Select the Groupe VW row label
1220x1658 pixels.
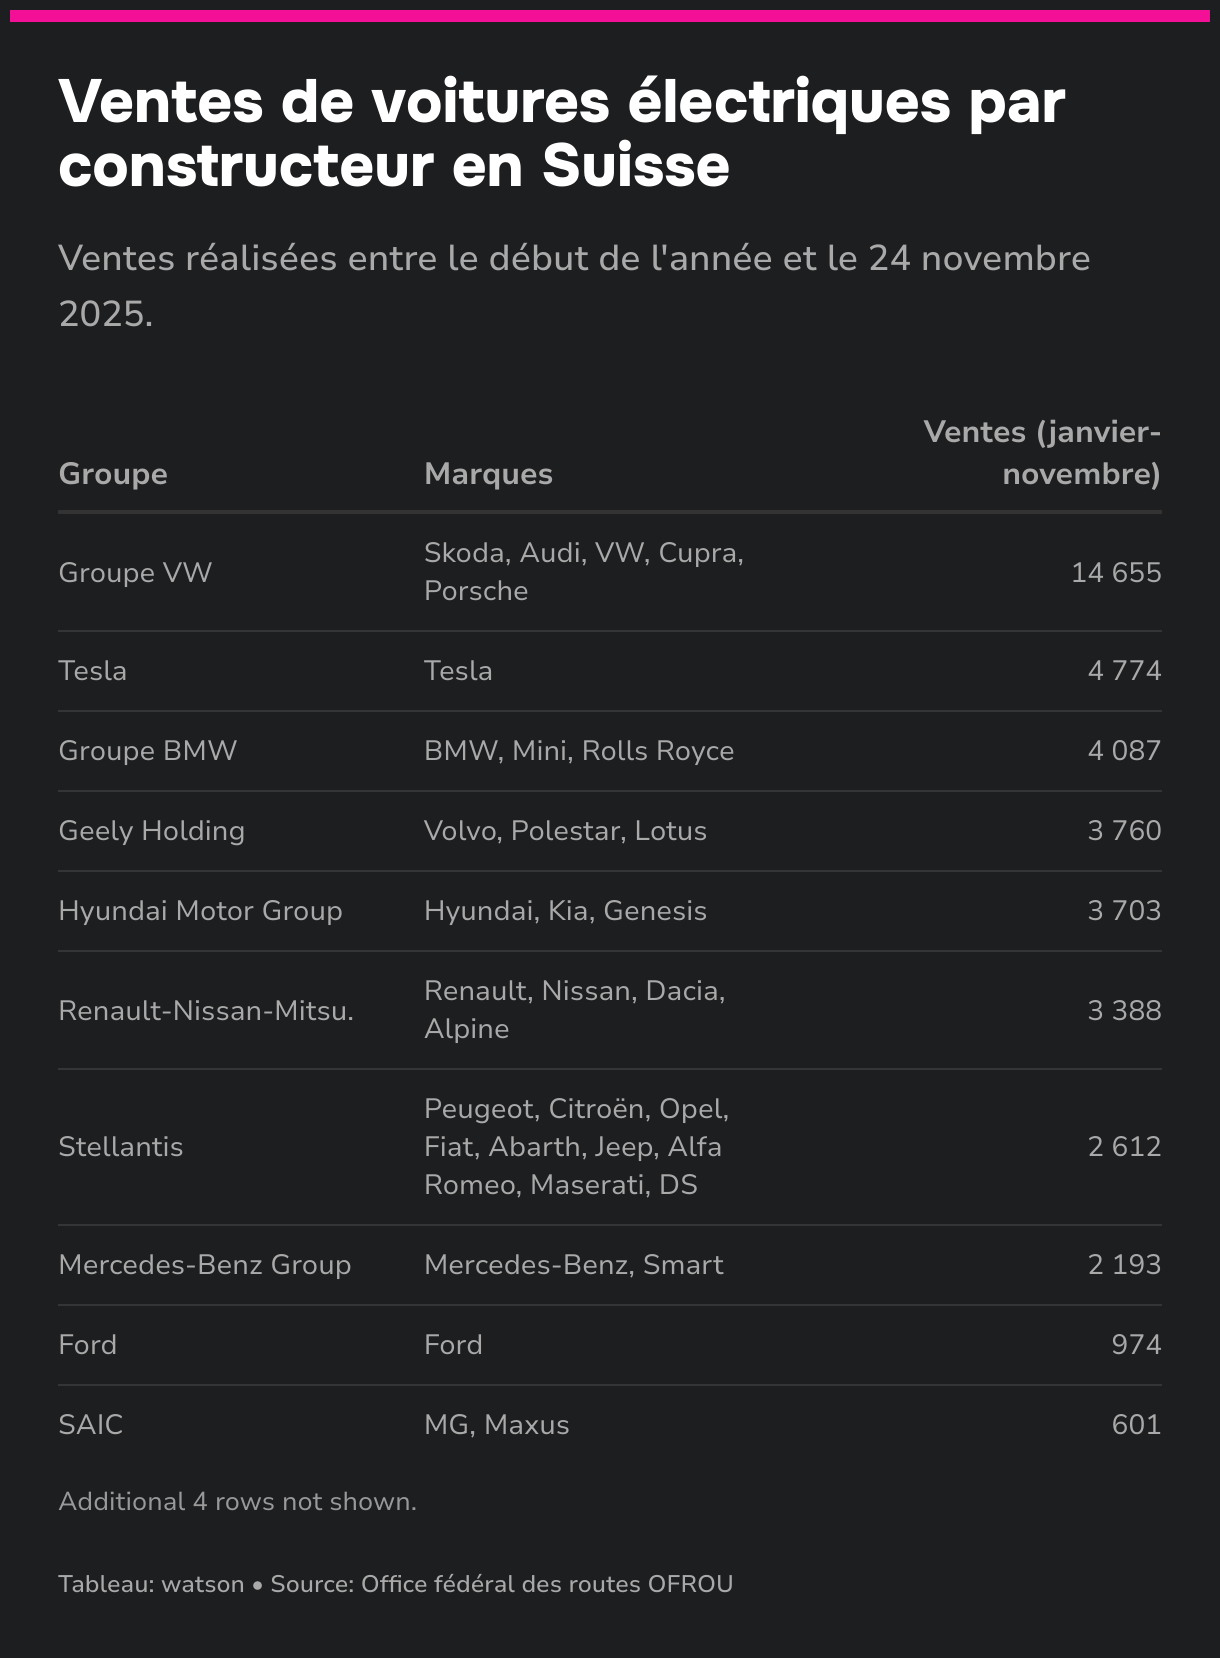tap(135, 572)
